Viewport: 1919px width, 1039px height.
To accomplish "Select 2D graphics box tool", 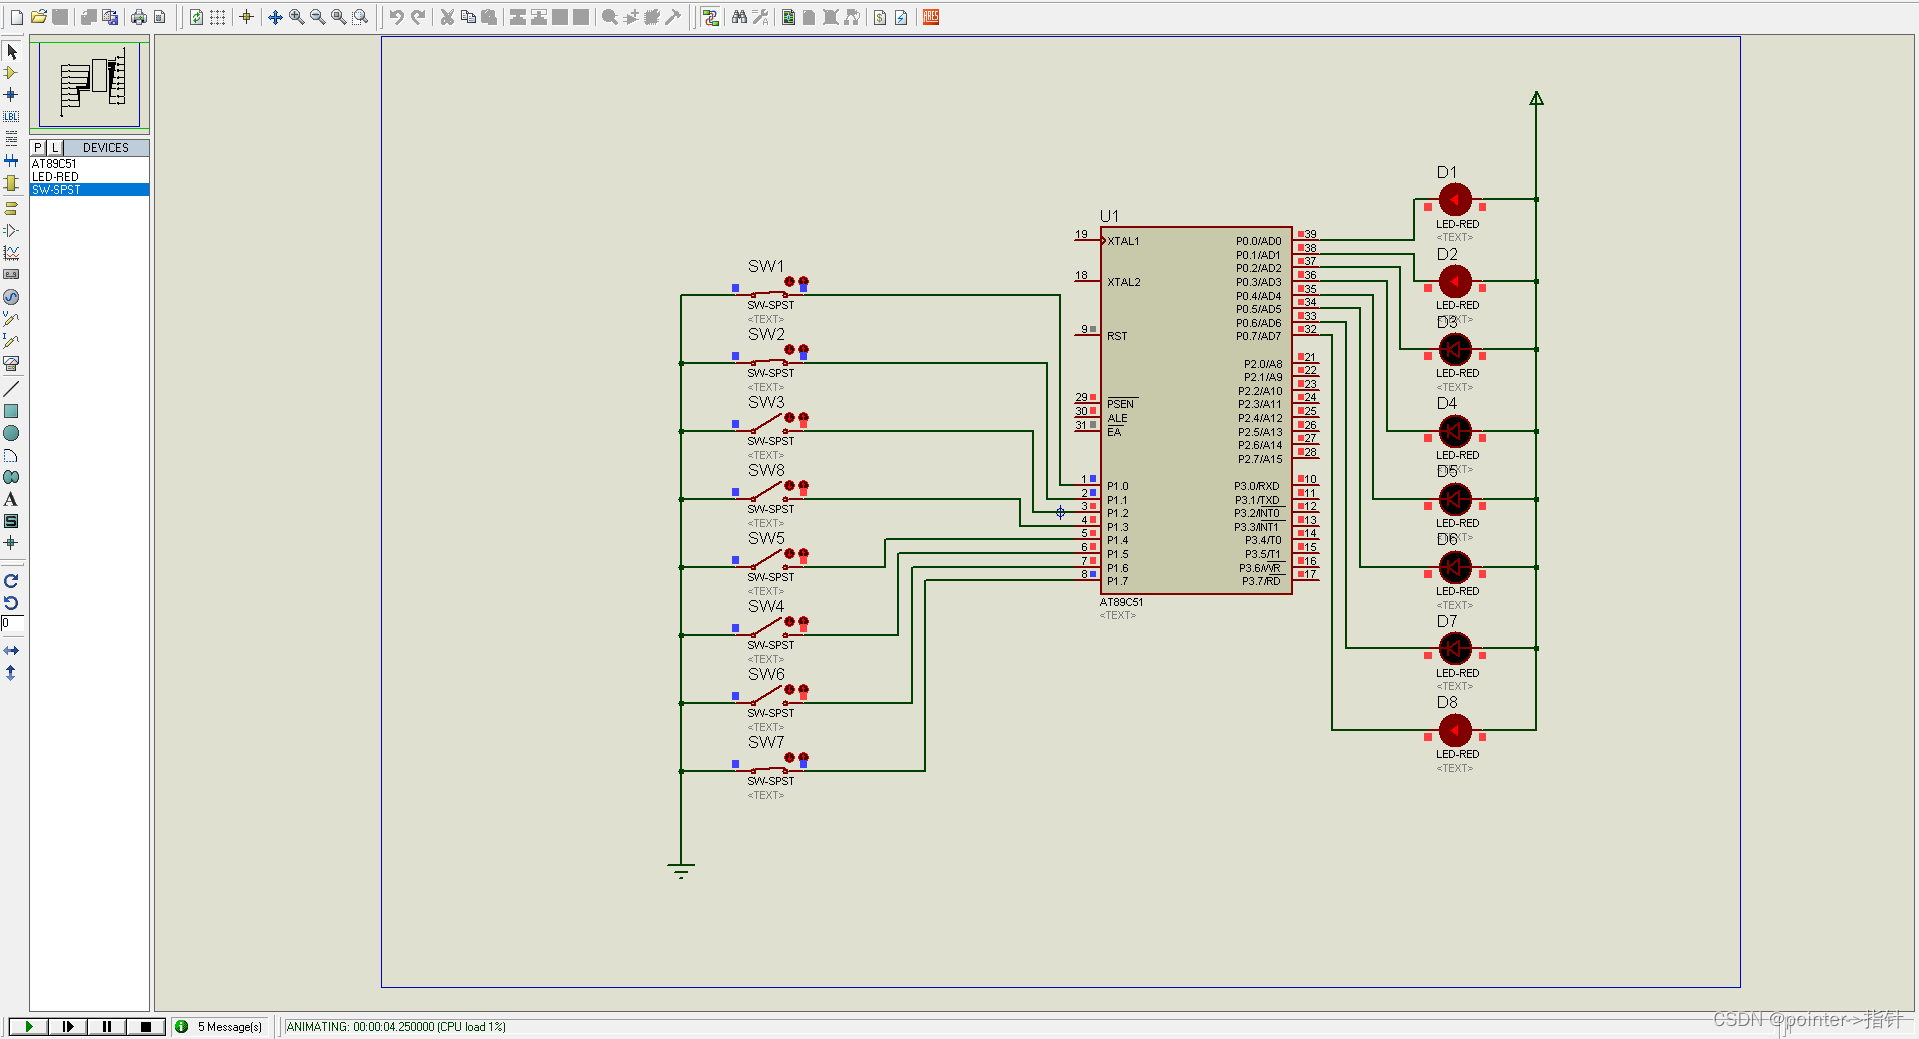I will pyautogui.click(x=11, y=411).
